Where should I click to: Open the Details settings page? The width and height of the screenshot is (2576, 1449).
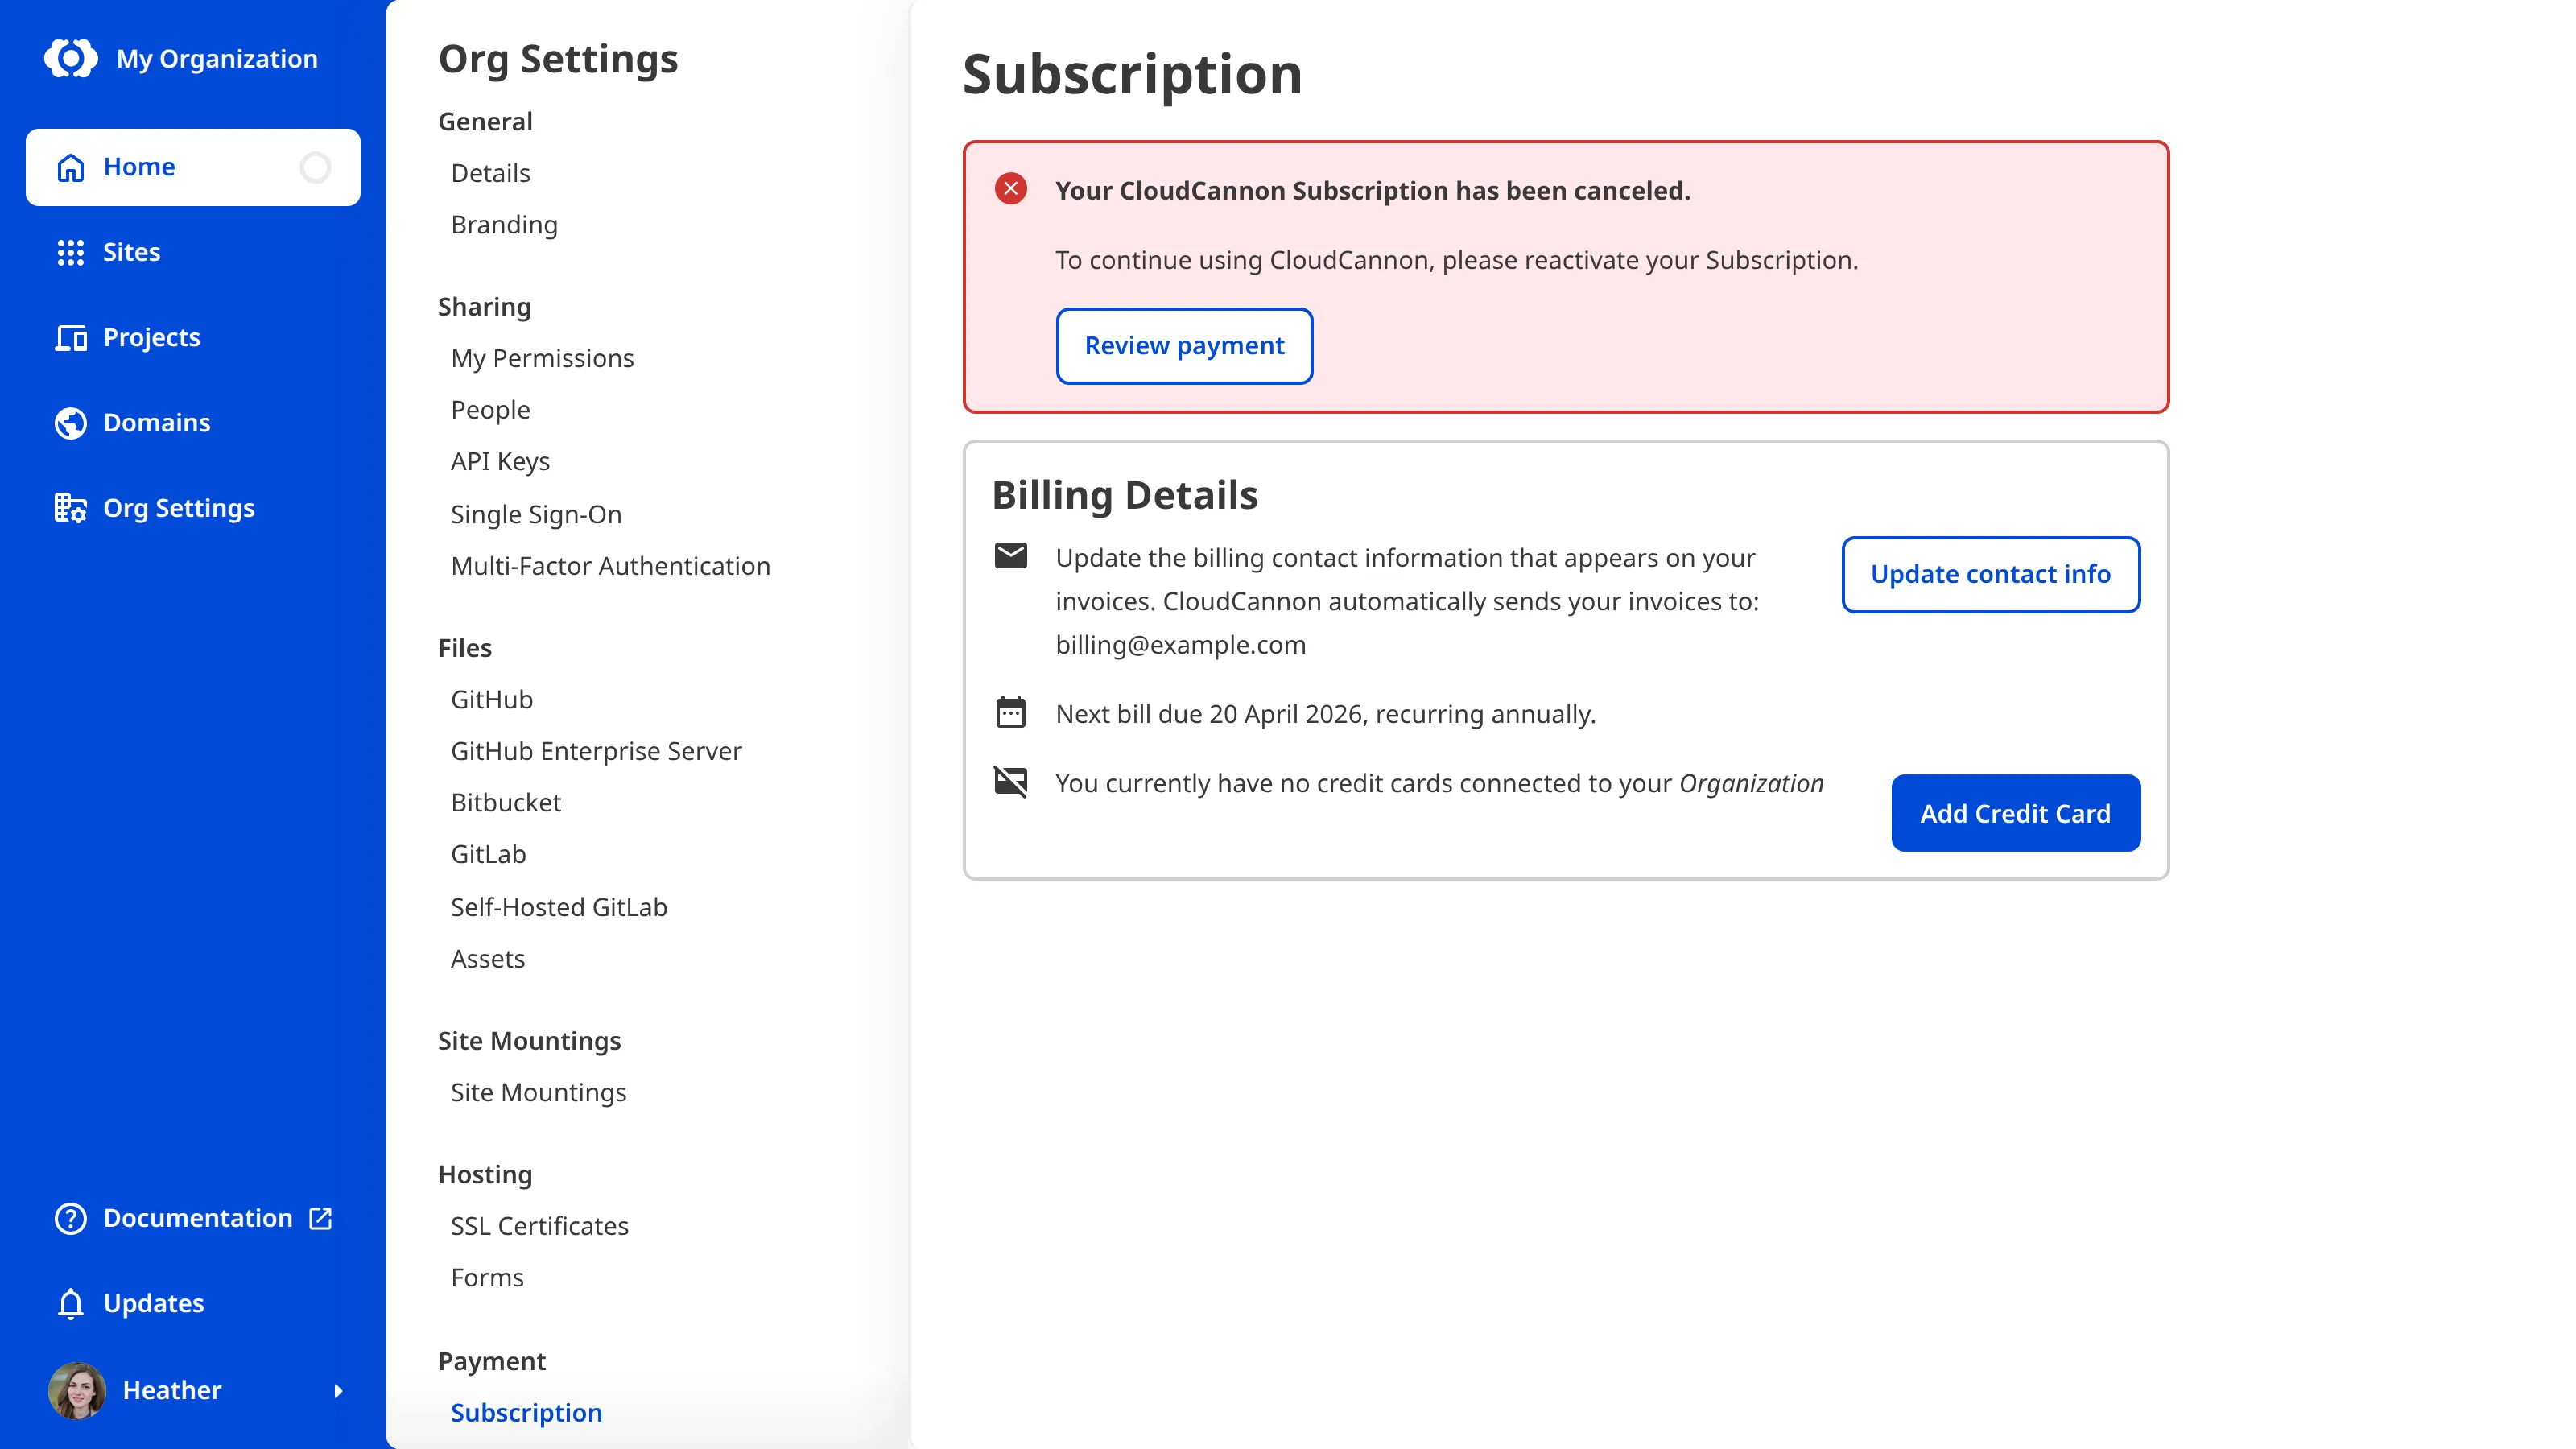click(491, 173)
